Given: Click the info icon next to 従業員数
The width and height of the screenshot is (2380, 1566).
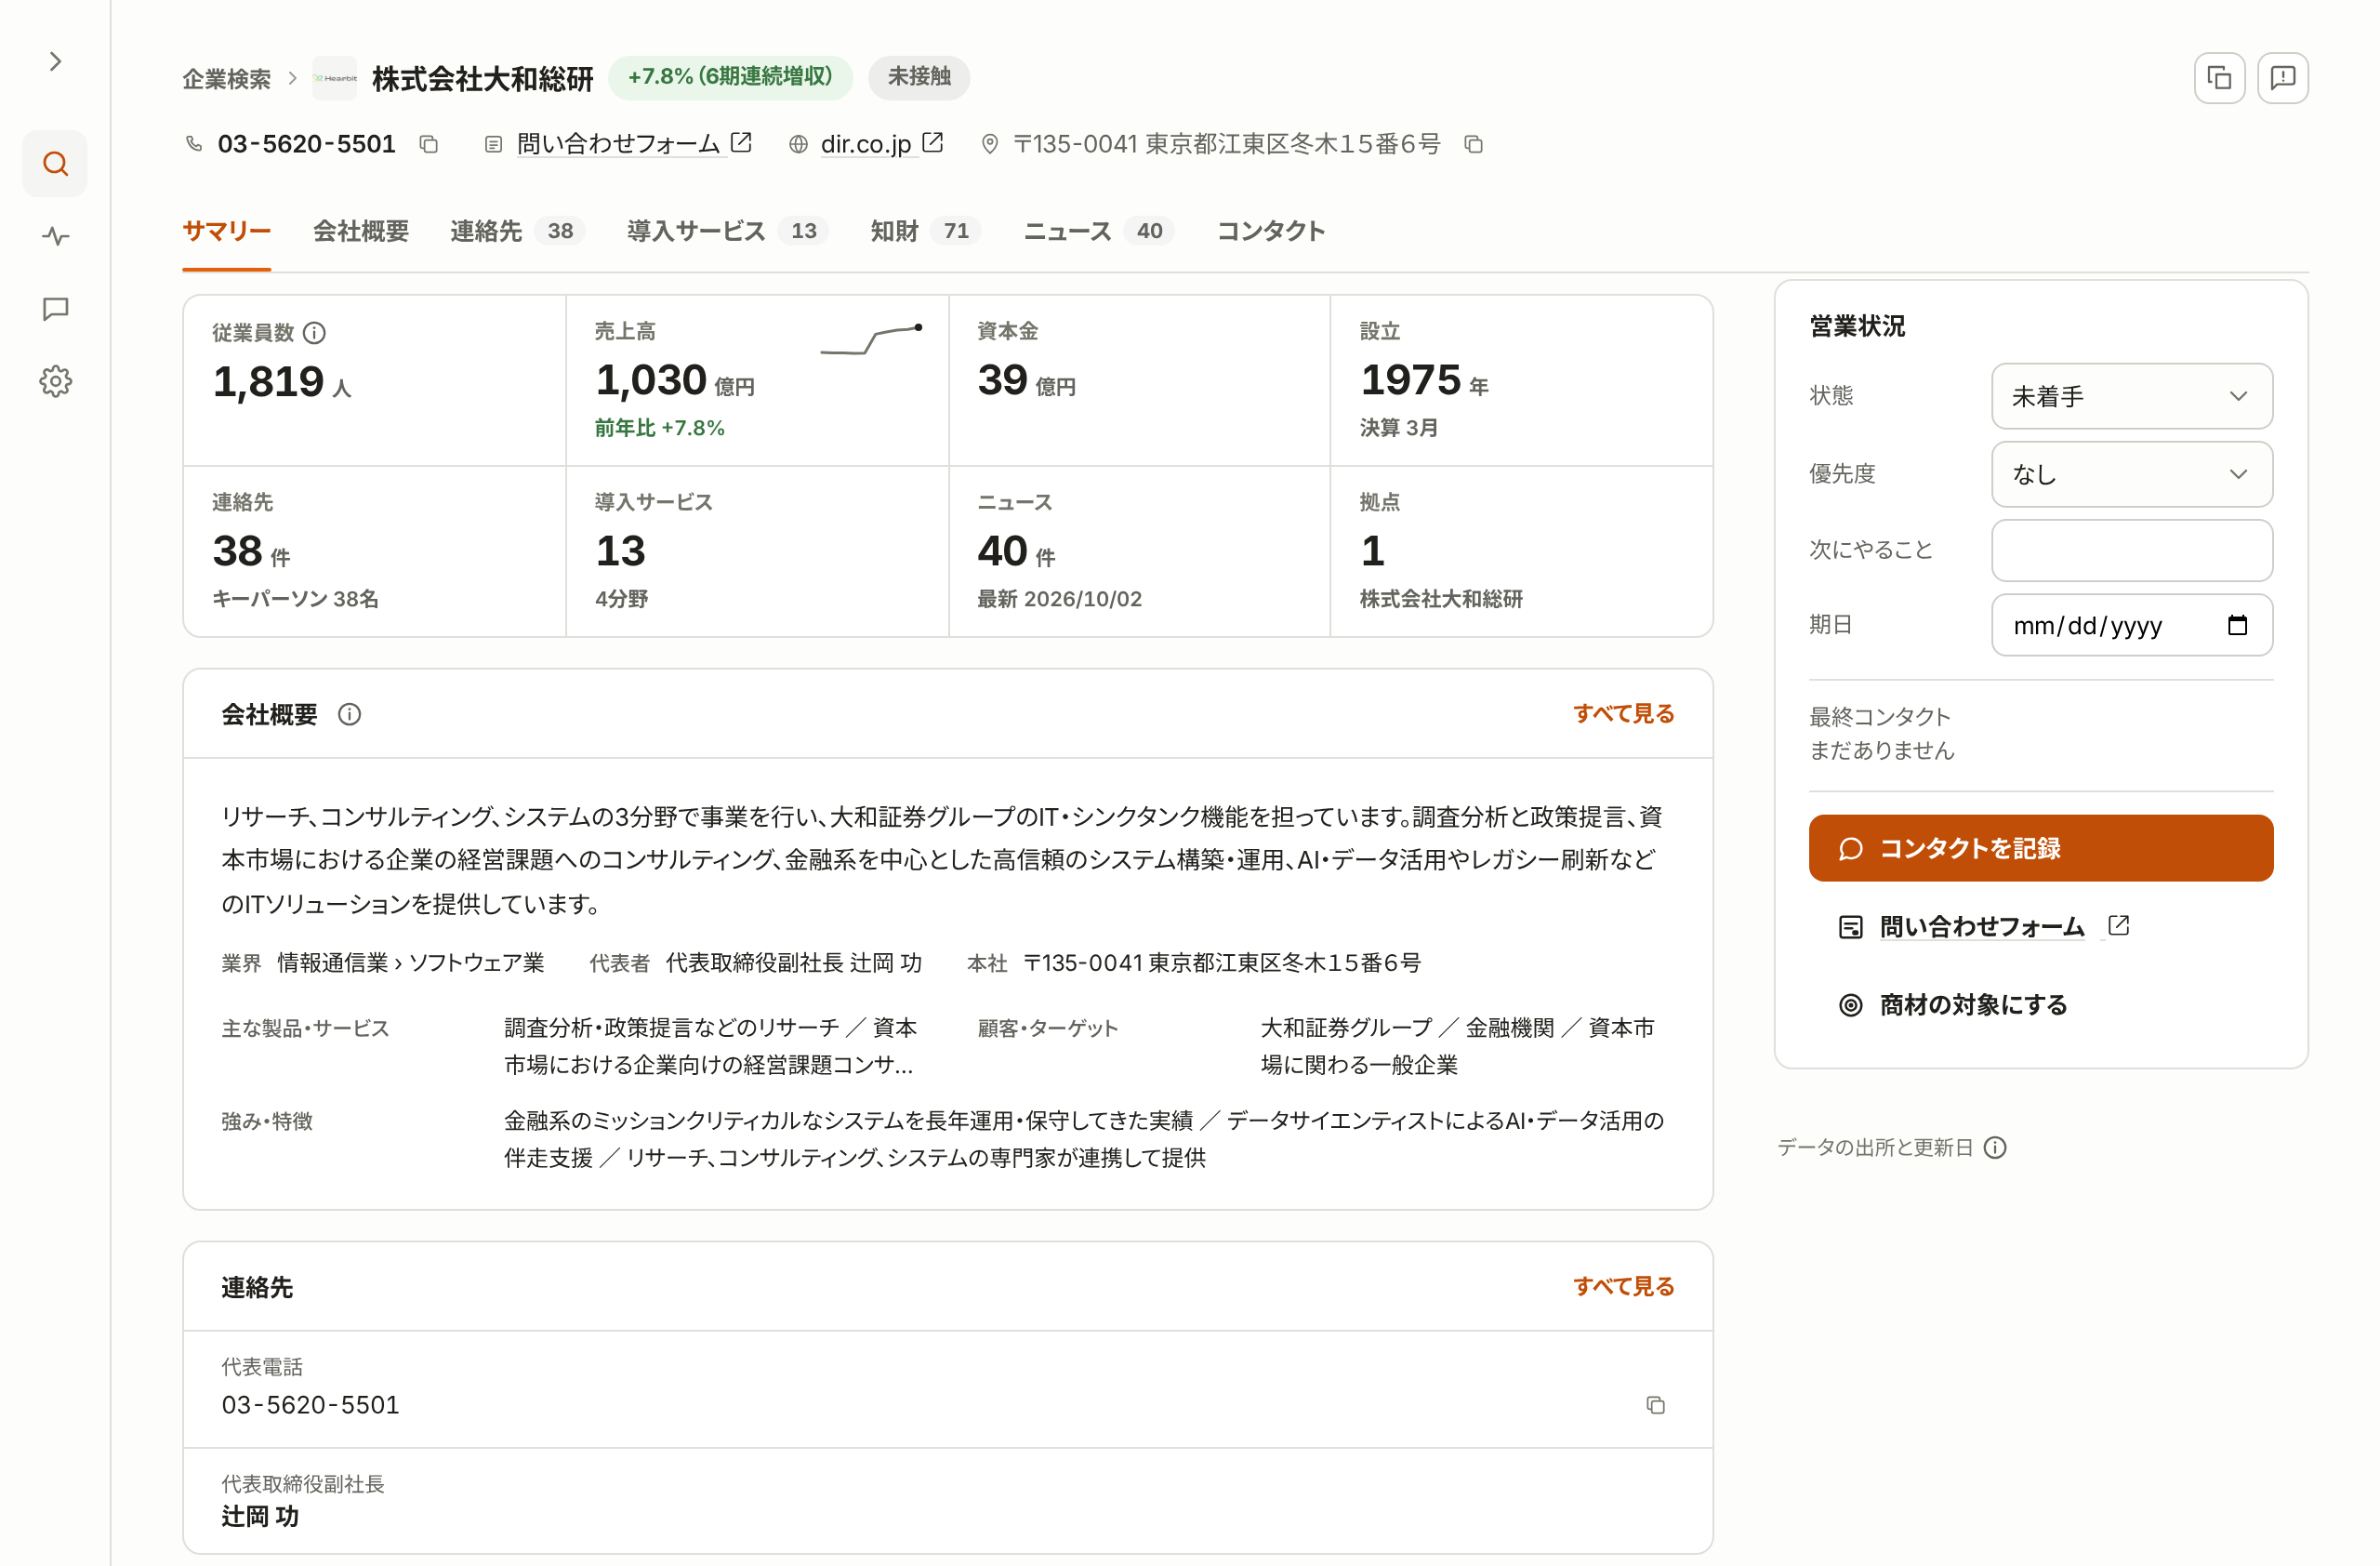Looking at the screenshot, I should tap(315, 333).
